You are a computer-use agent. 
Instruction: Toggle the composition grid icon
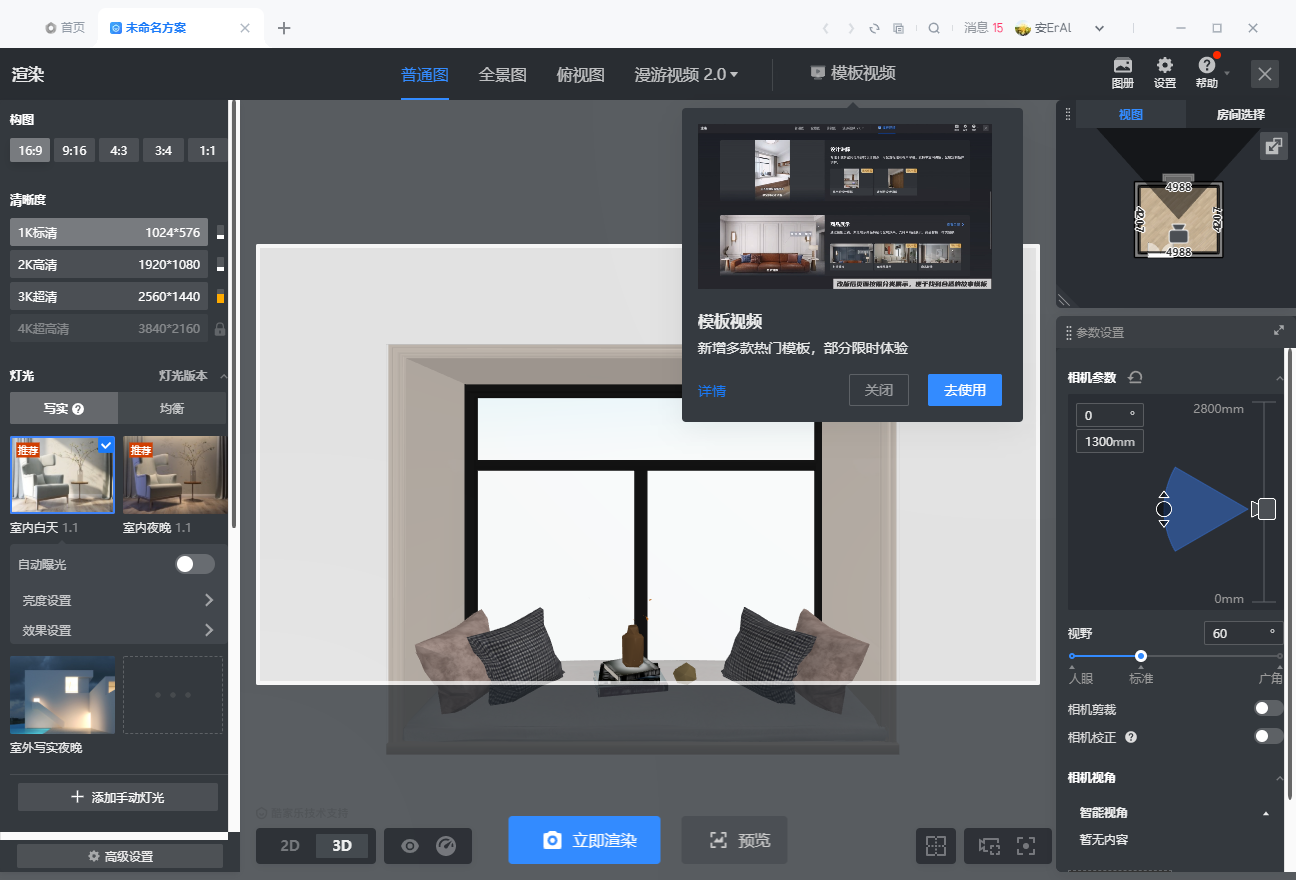click(936, 846)
